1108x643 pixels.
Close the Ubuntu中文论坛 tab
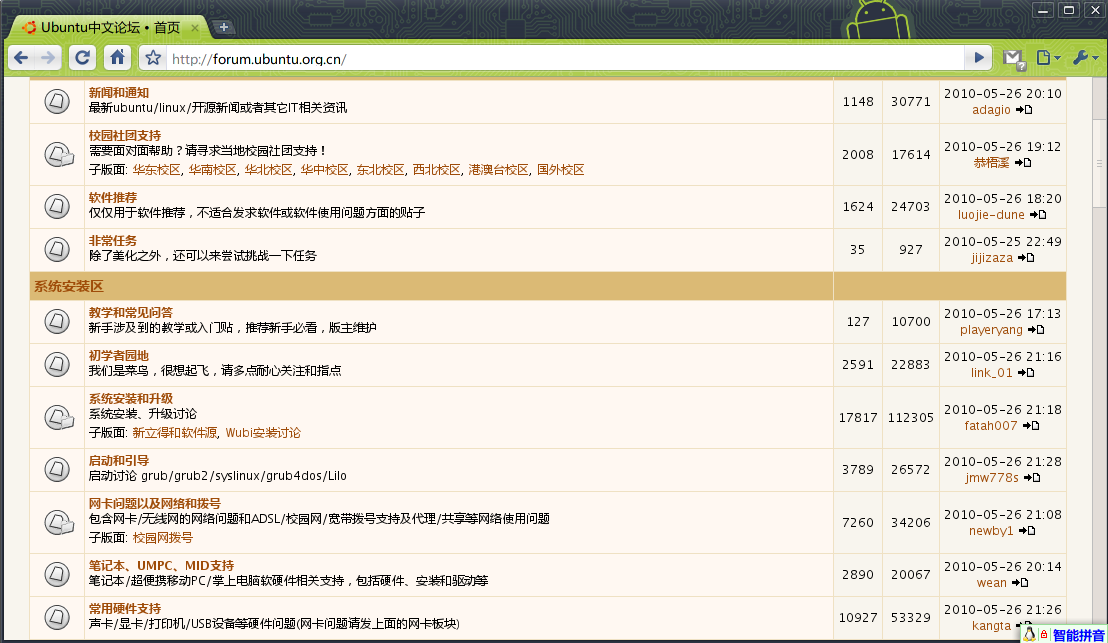click(195, 28)
